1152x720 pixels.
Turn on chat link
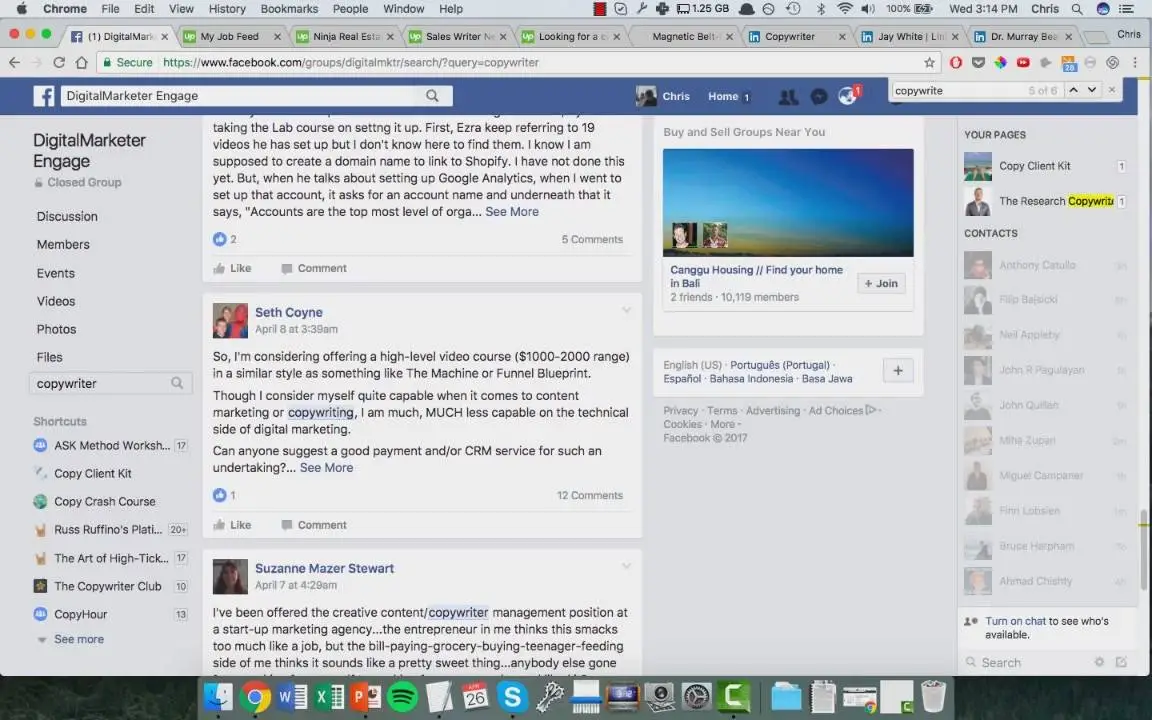1015,621
